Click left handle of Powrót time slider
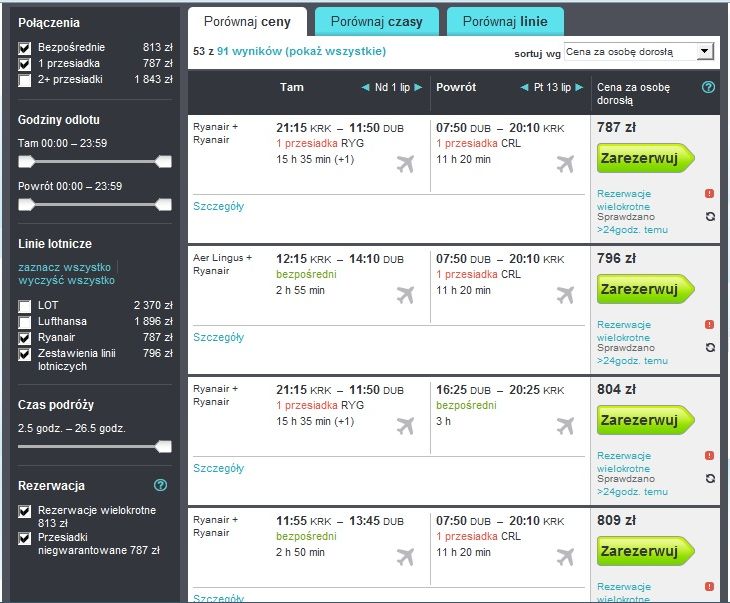 pos(26,204)
